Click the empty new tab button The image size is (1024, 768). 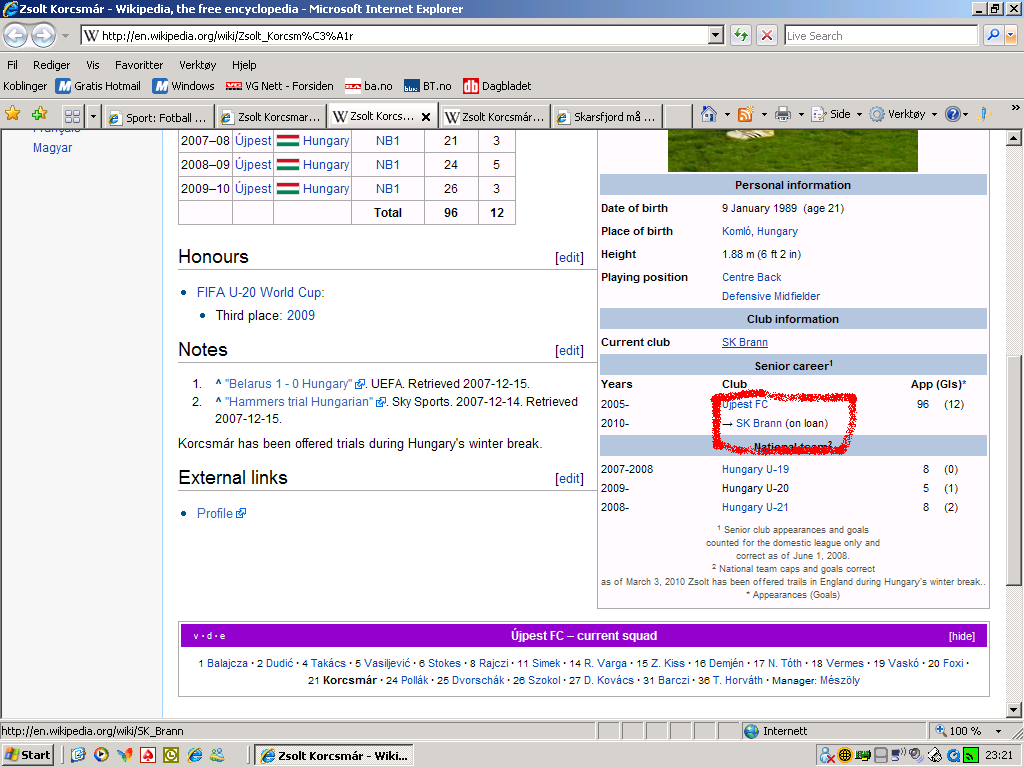click(679, 117)
